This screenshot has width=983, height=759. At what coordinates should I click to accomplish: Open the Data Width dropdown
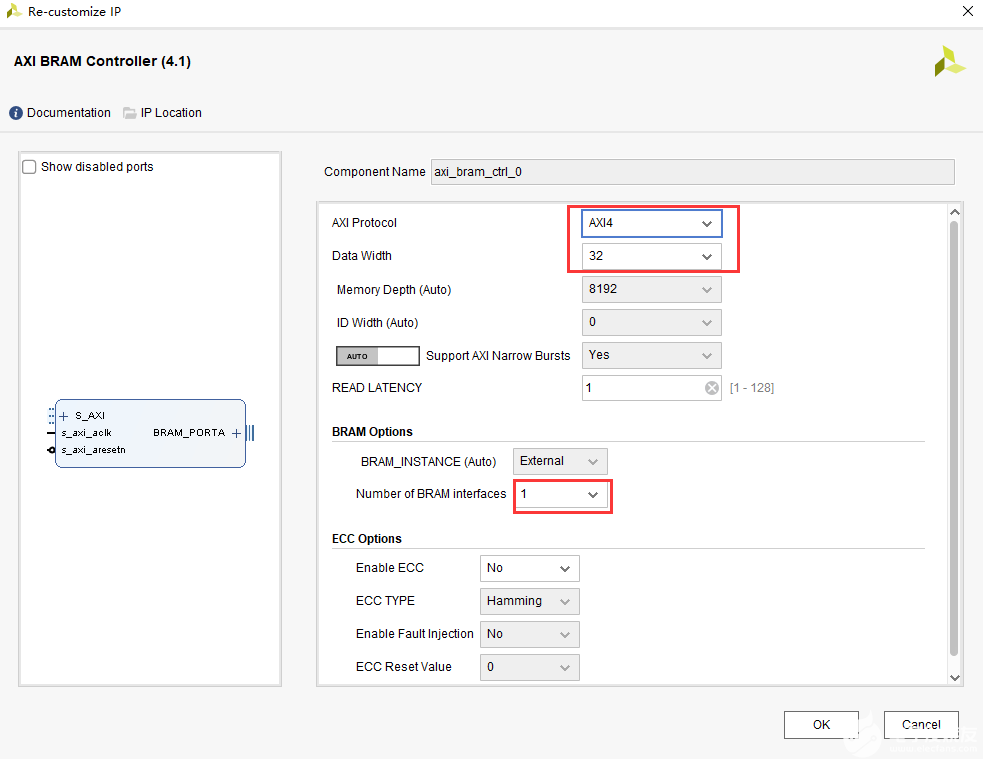(651, 256)
